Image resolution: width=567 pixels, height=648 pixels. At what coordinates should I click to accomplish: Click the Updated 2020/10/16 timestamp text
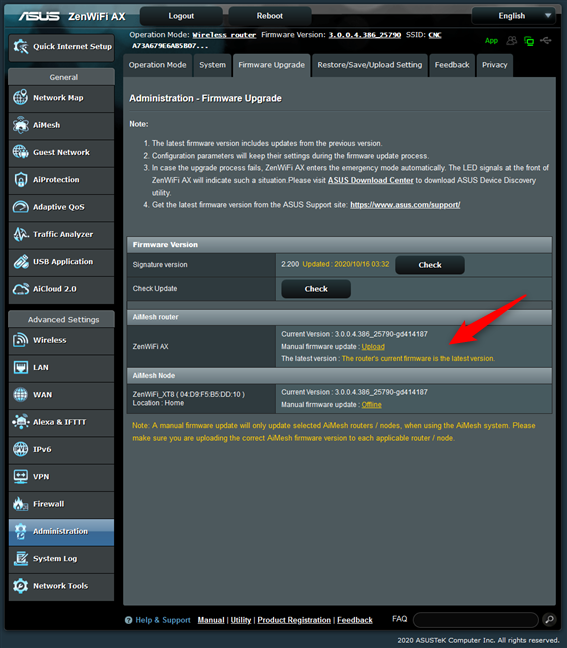(x=346, y=264)
